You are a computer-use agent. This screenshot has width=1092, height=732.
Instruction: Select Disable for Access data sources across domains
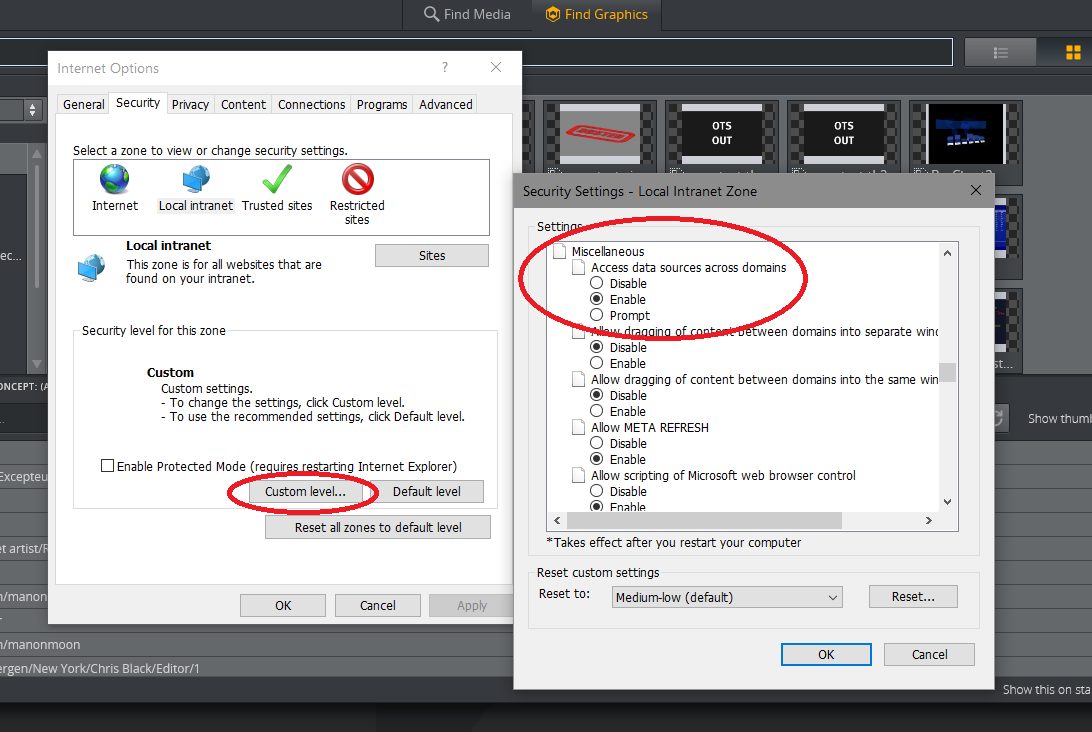coord(597,283)
